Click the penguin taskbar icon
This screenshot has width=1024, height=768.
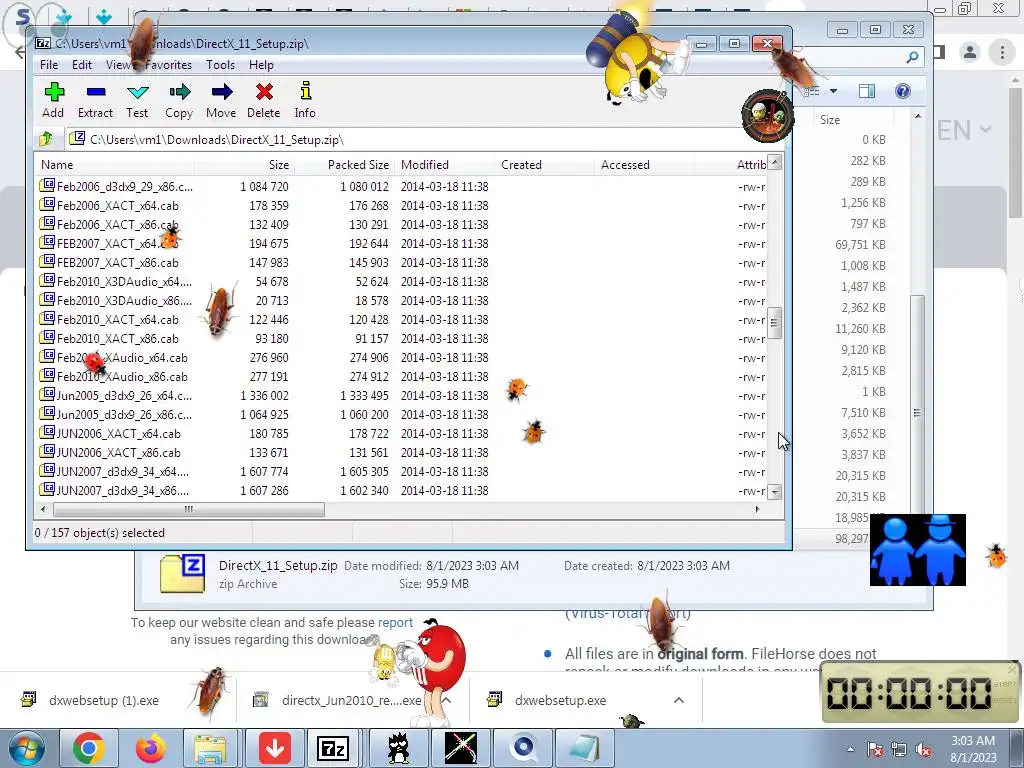398,748
